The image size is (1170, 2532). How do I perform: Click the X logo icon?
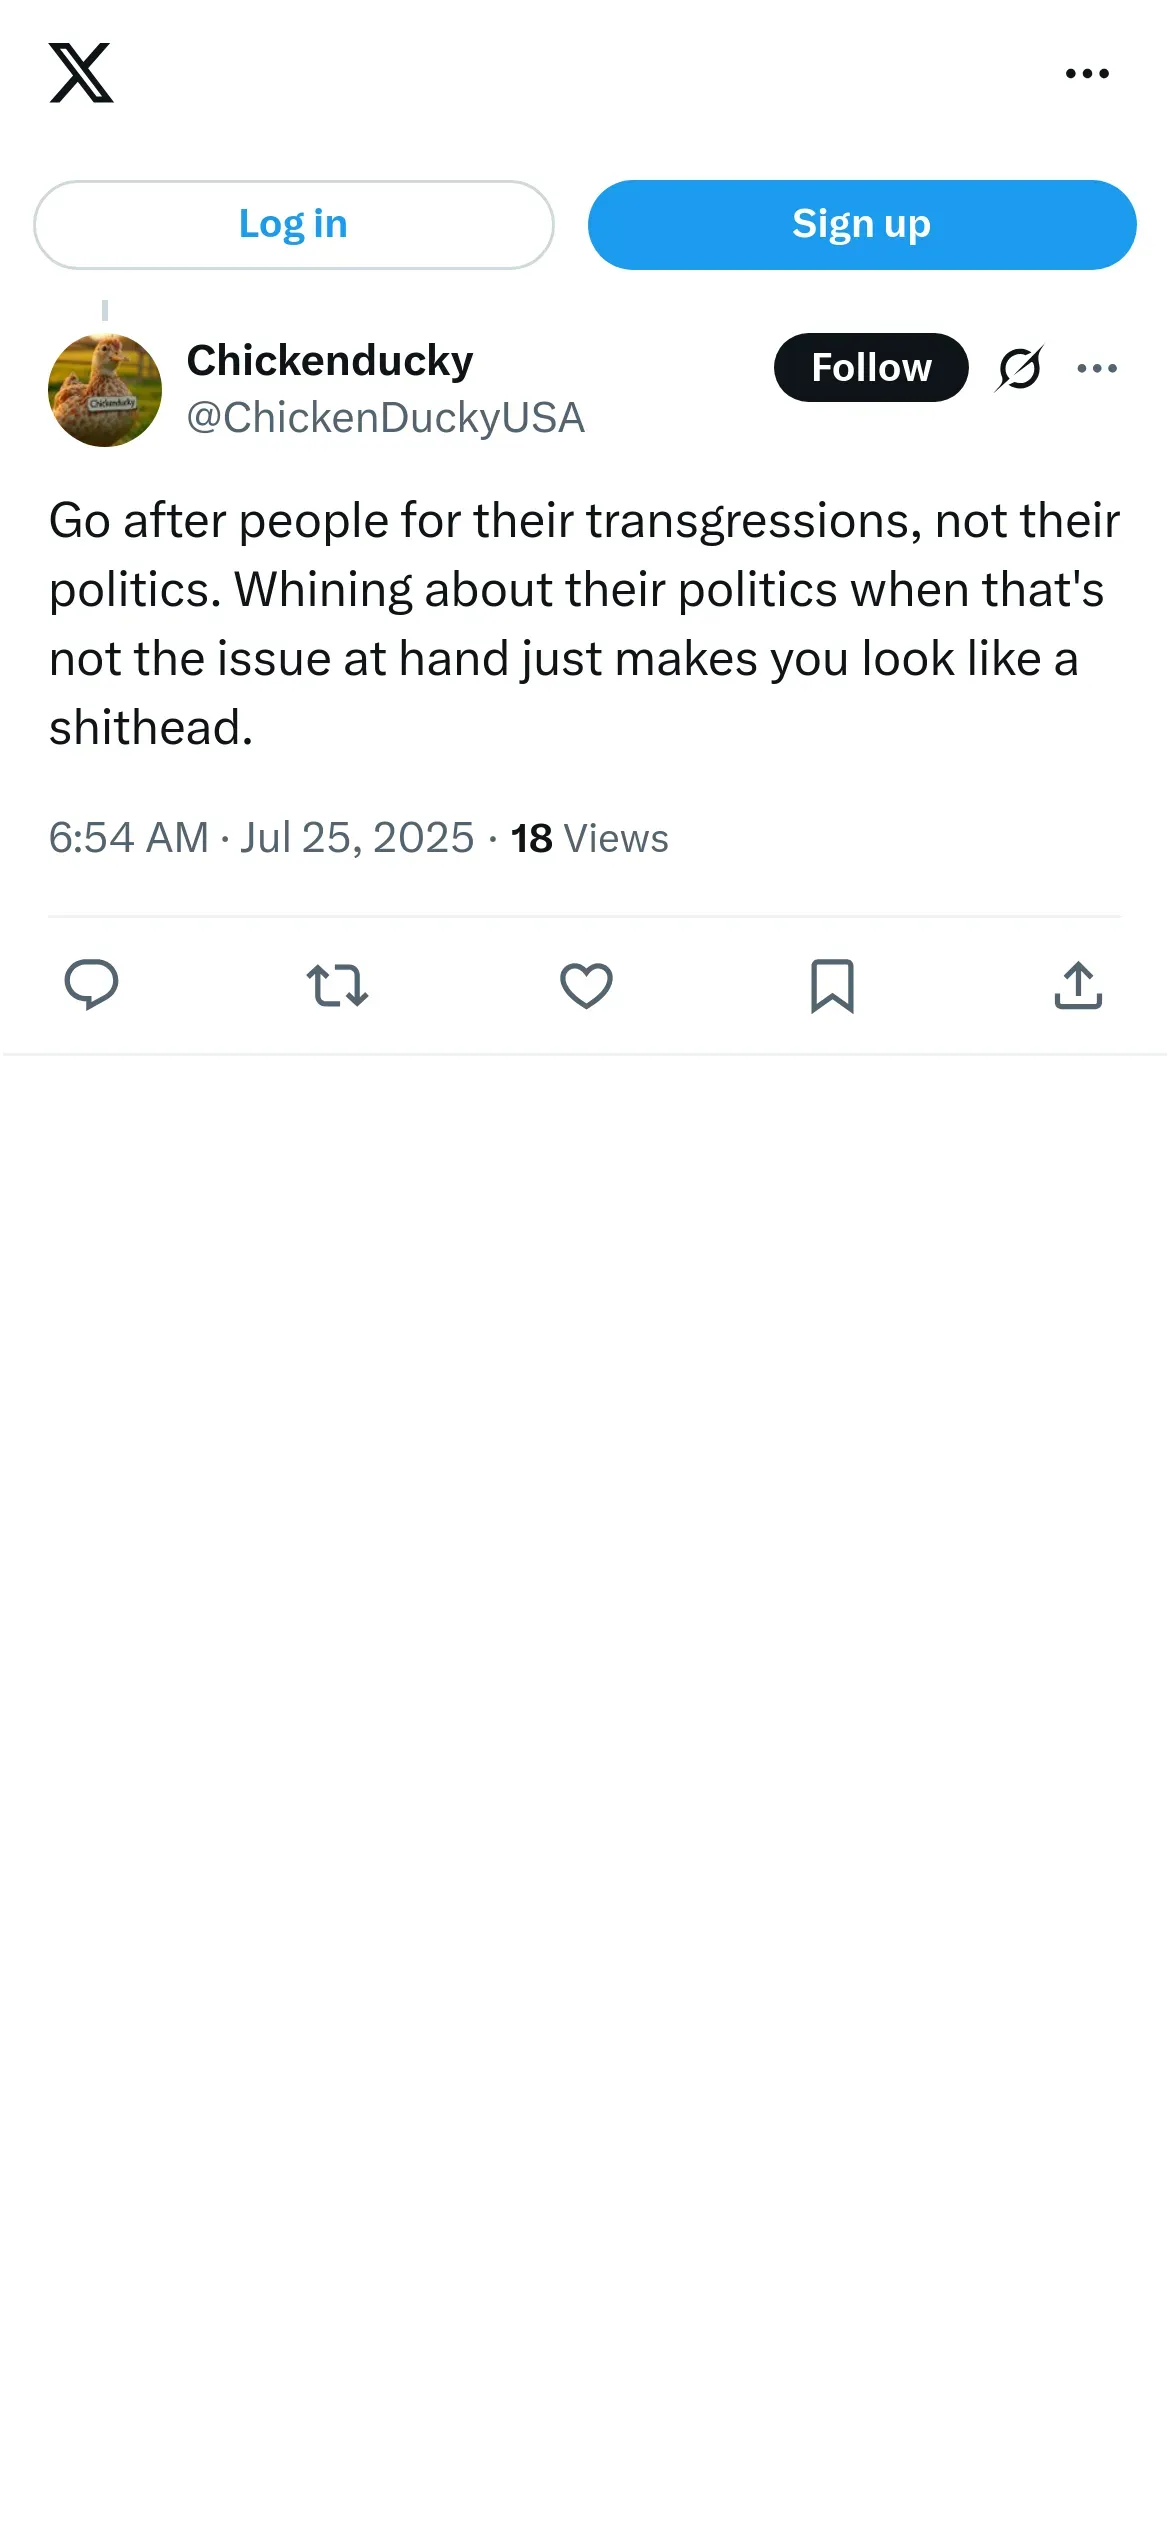tap(81, 73)
